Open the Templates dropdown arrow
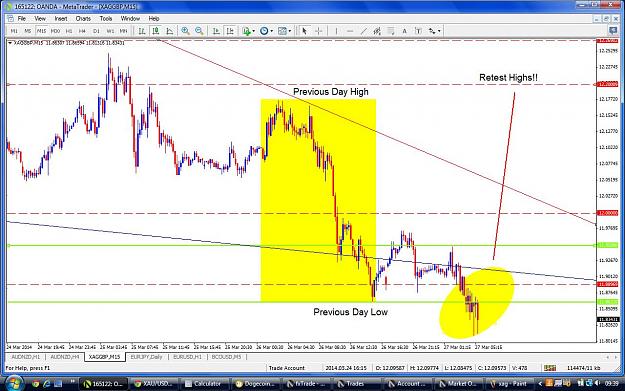The width and height of the screenshot is (625, 391). (289, 31)
